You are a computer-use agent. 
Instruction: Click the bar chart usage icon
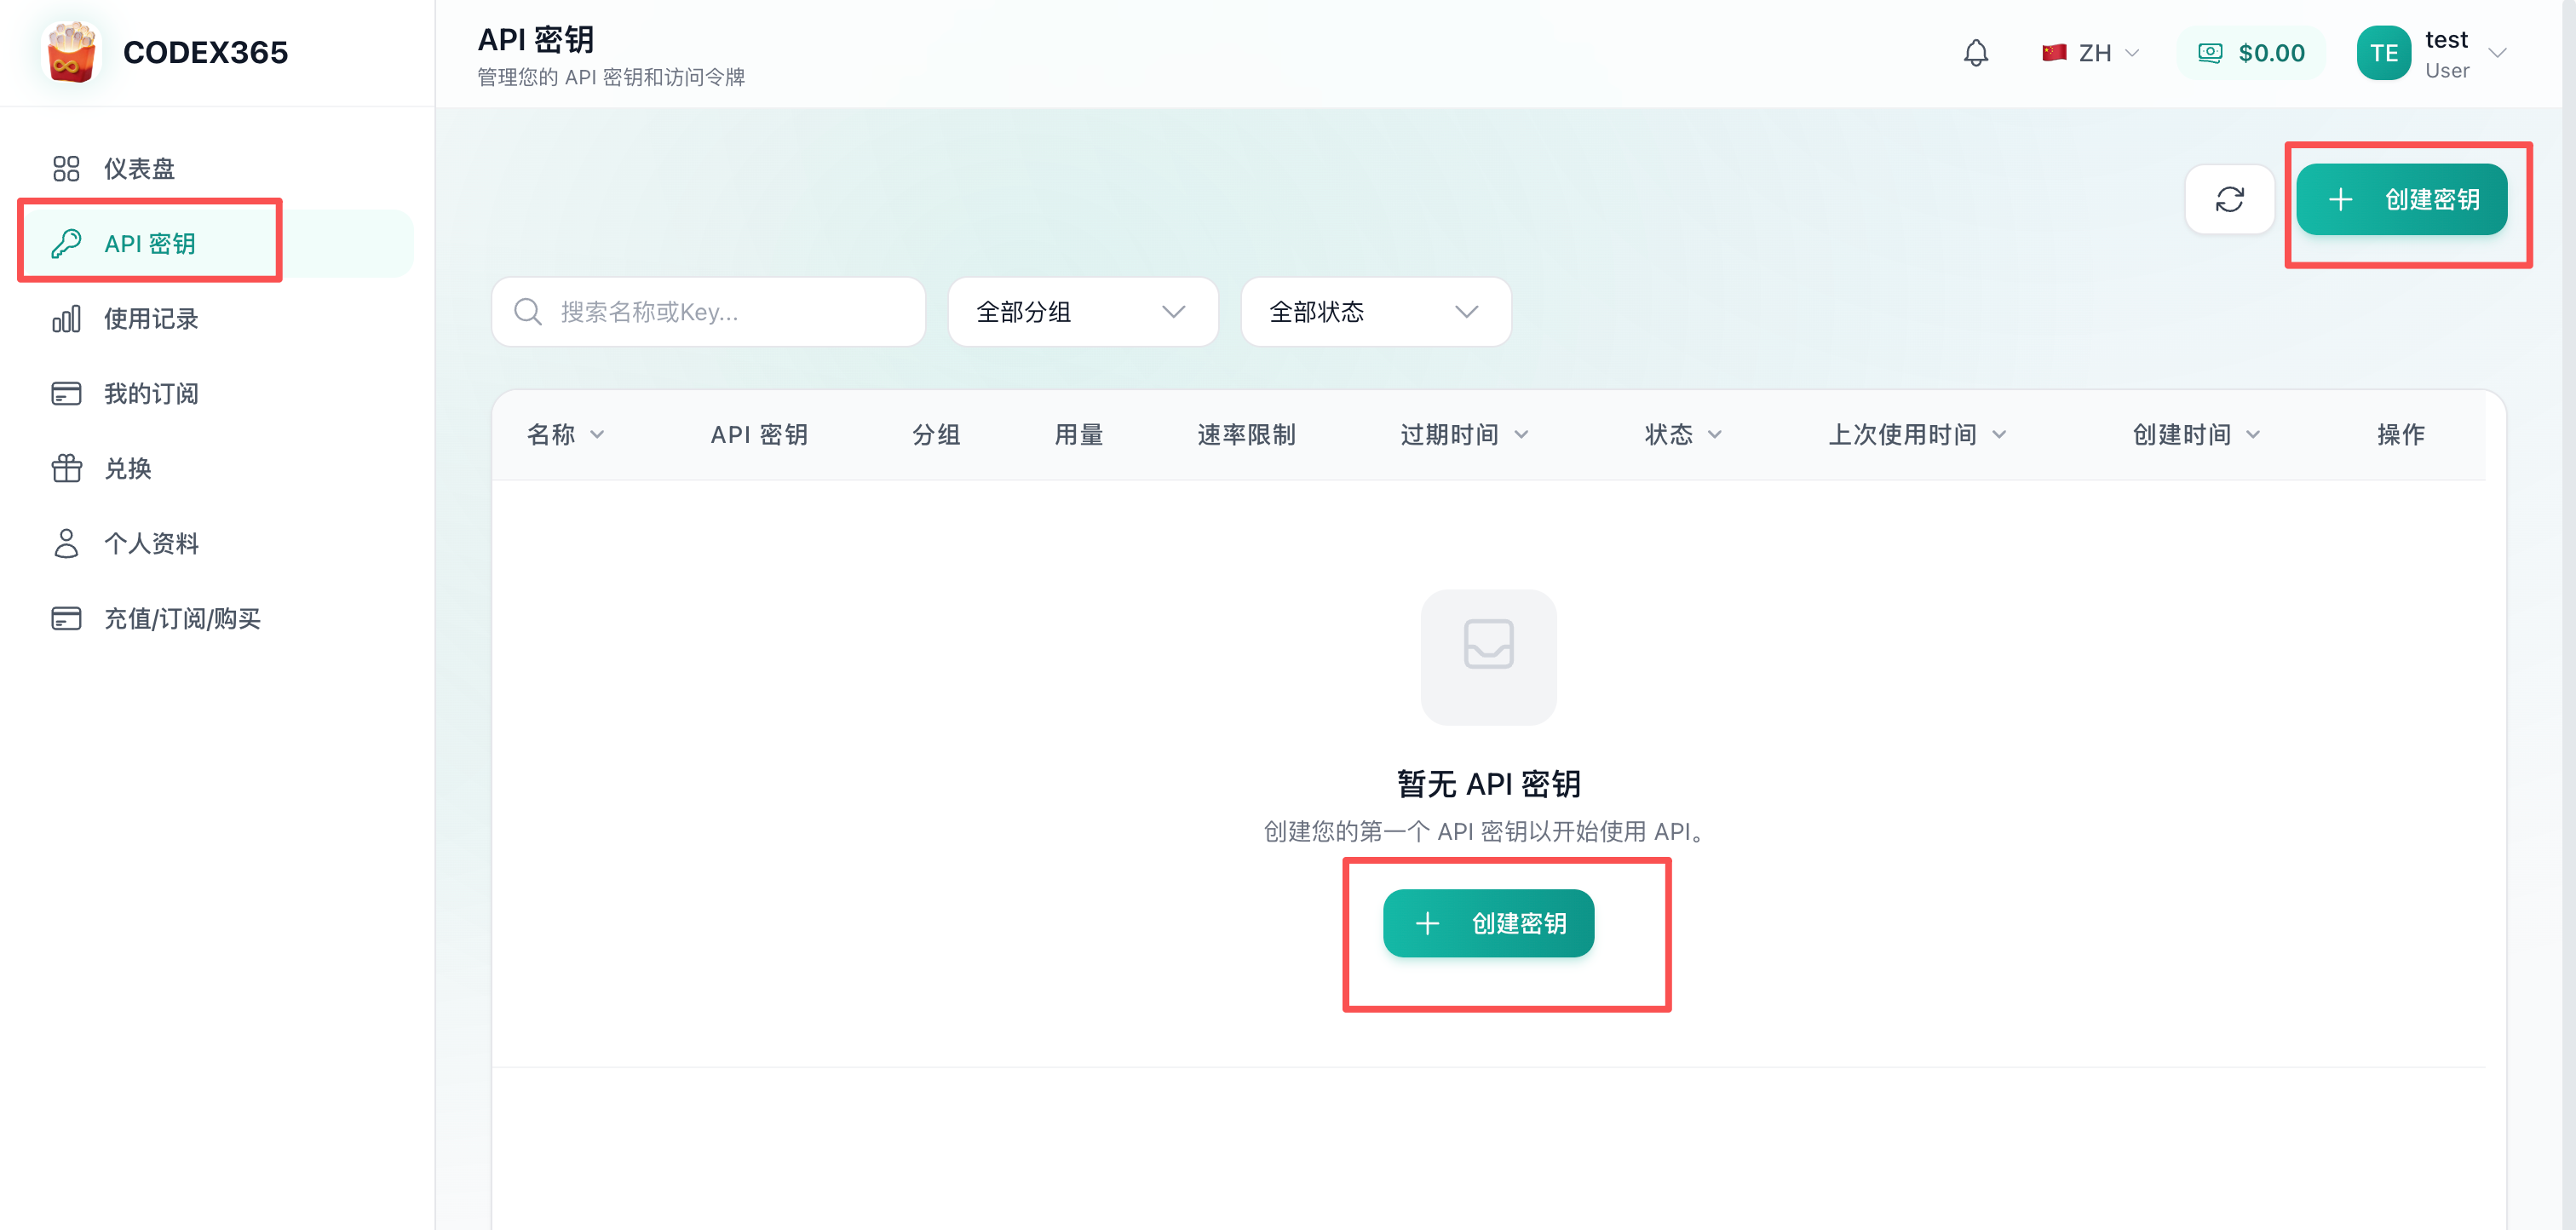pos(66,318)
